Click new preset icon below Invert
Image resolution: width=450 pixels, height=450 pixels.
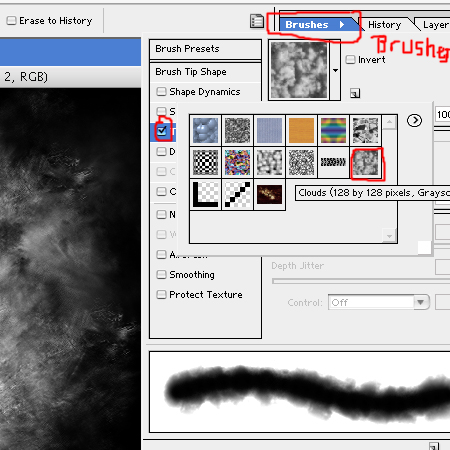355,93
